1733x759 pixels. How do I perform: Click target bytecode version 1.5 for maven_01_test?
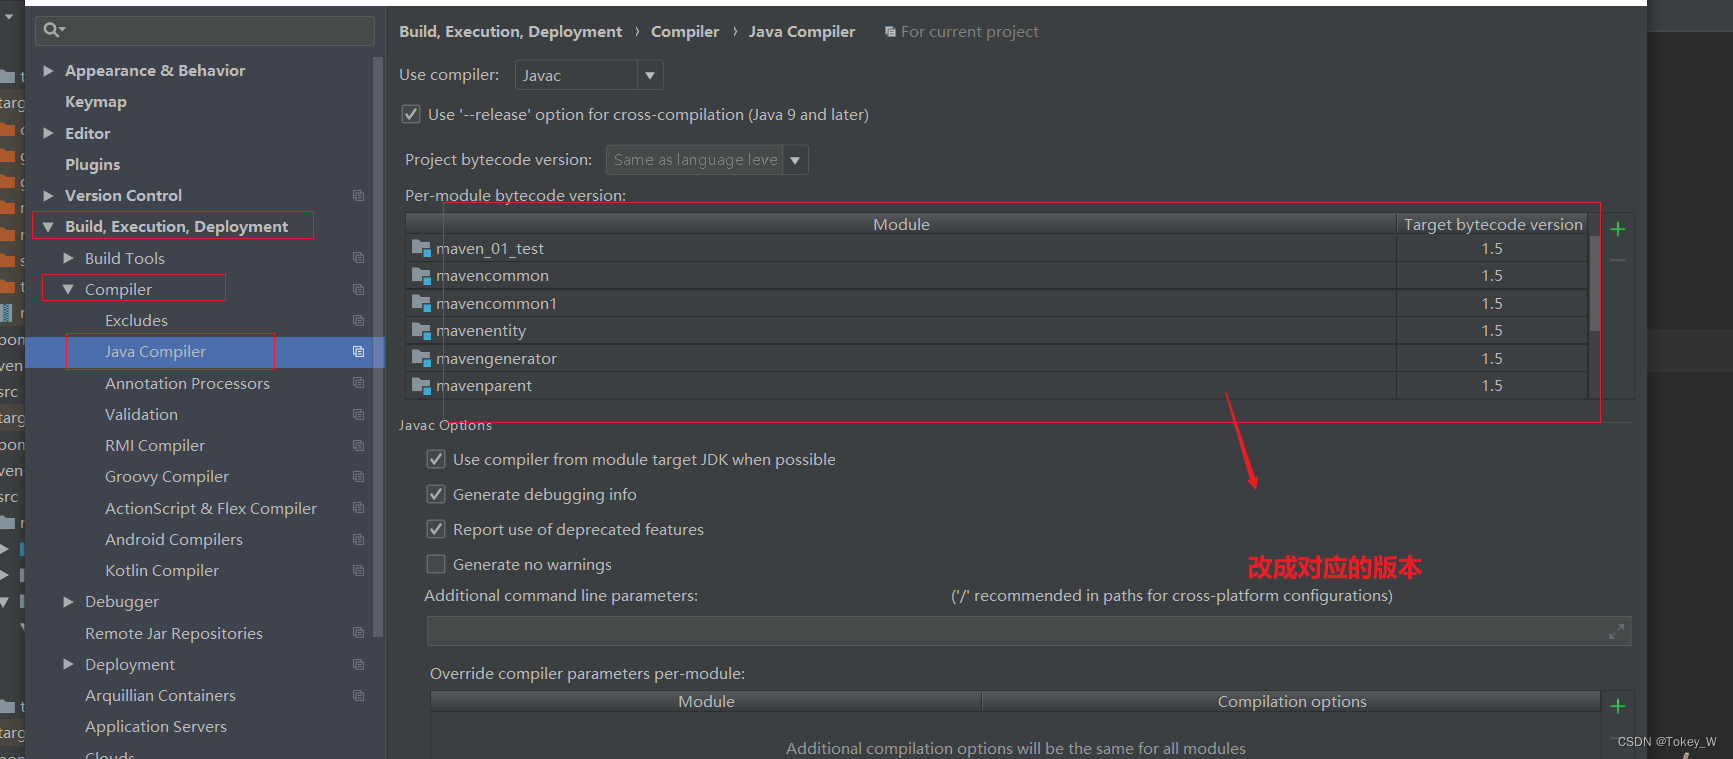(x=1492, y=248)
